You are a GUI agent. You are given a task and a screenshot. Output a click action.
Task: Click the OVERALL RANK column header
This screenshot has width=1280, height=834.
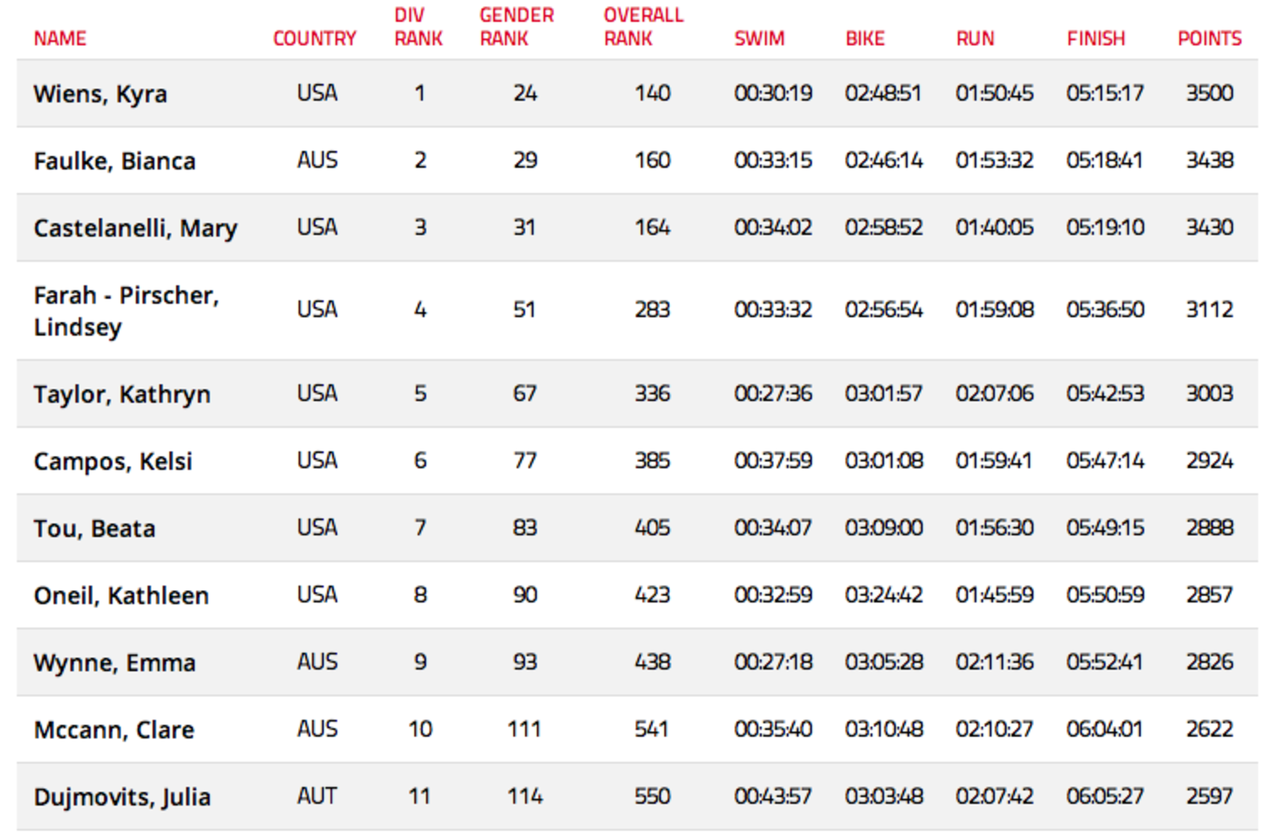pos(644,27)
